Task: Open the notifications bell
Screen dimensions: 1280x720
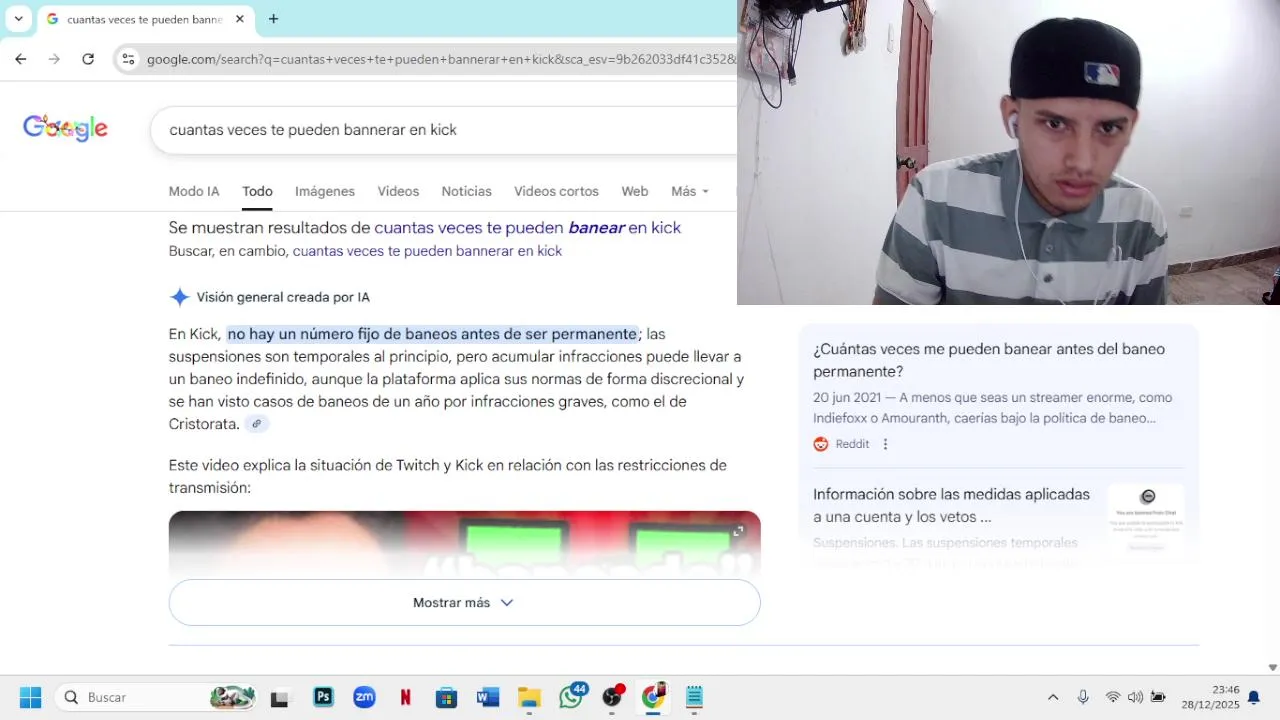Action: click(x=1254, y=697)
